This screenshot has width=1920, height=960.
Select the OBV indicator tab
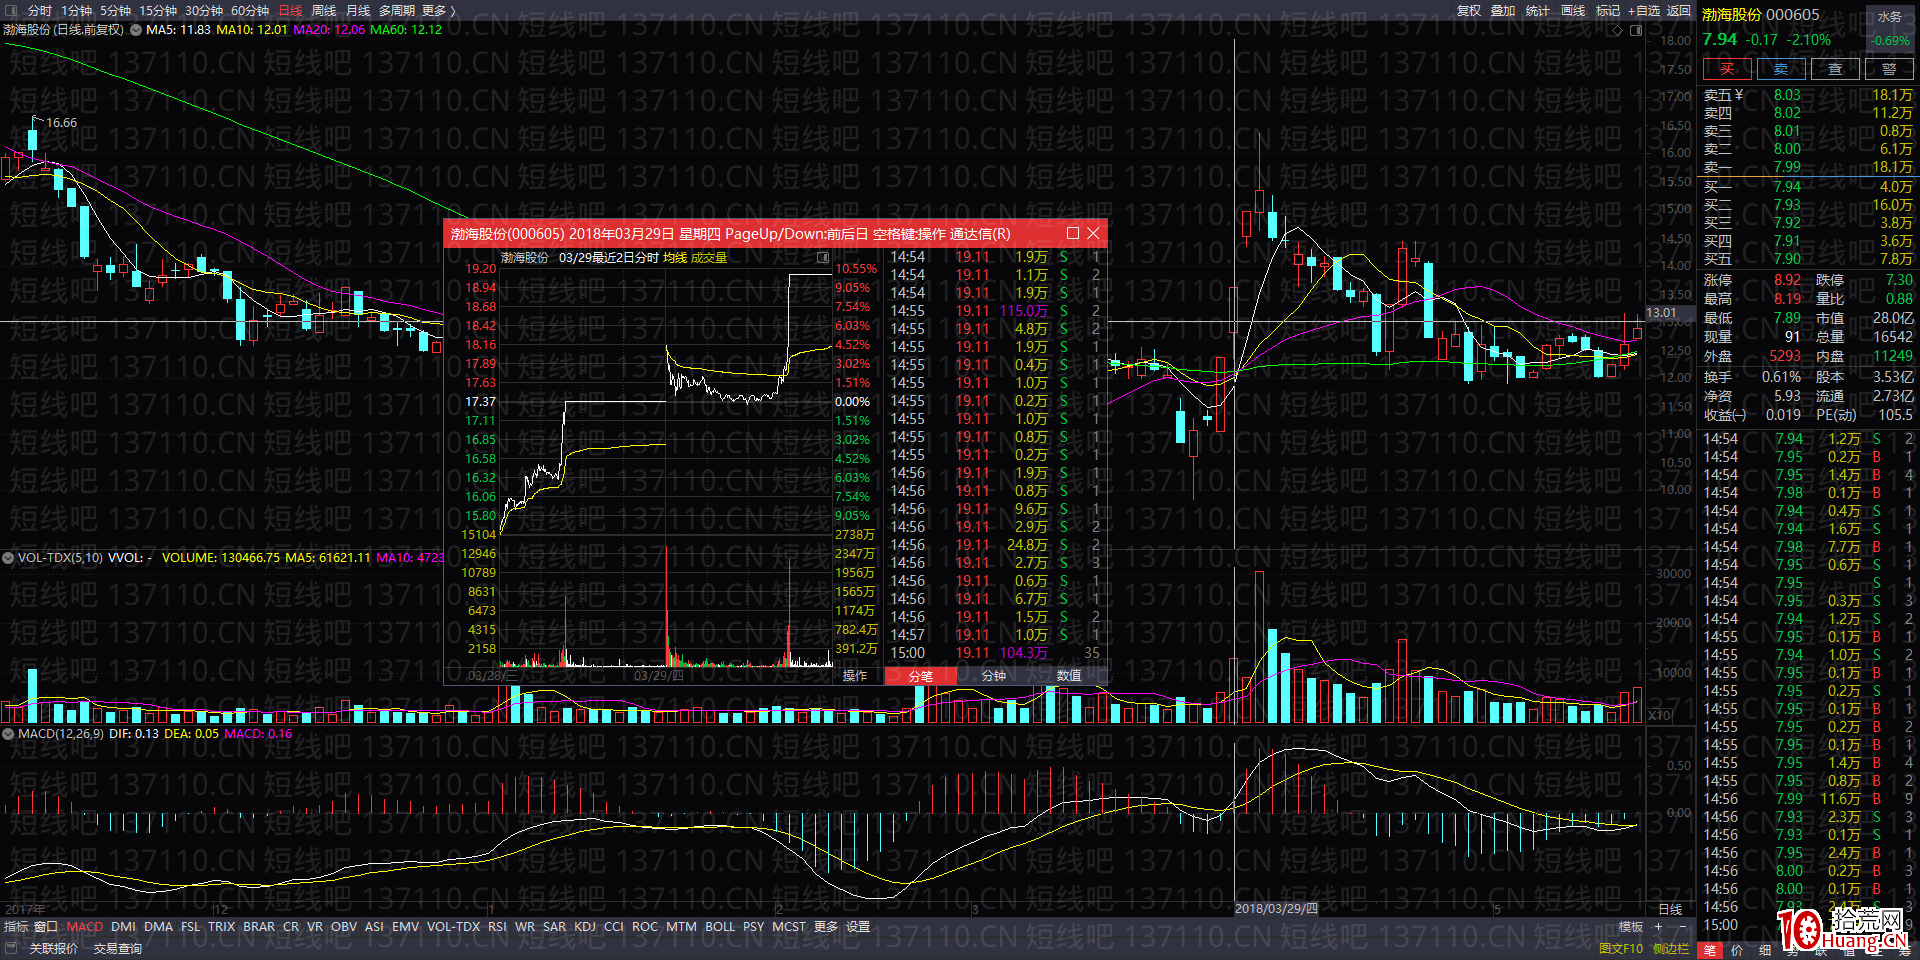point(344,927)
